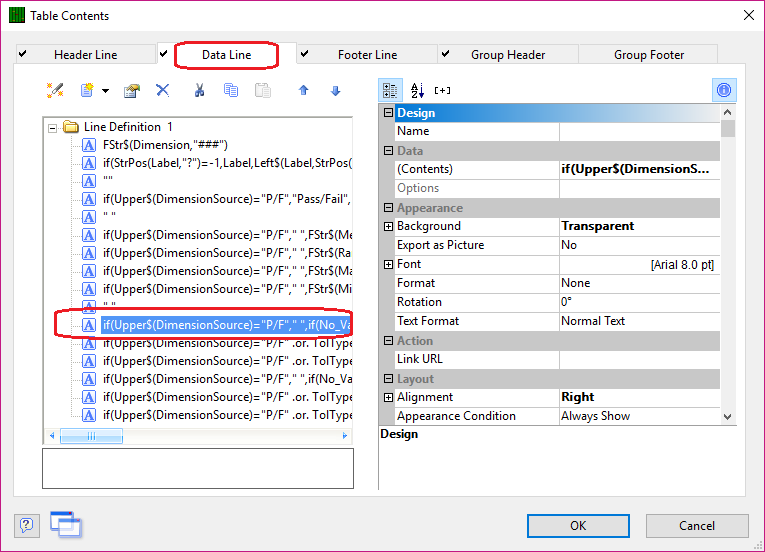Expand the Font property
The image size is (765, 552).
coord(388,265)
